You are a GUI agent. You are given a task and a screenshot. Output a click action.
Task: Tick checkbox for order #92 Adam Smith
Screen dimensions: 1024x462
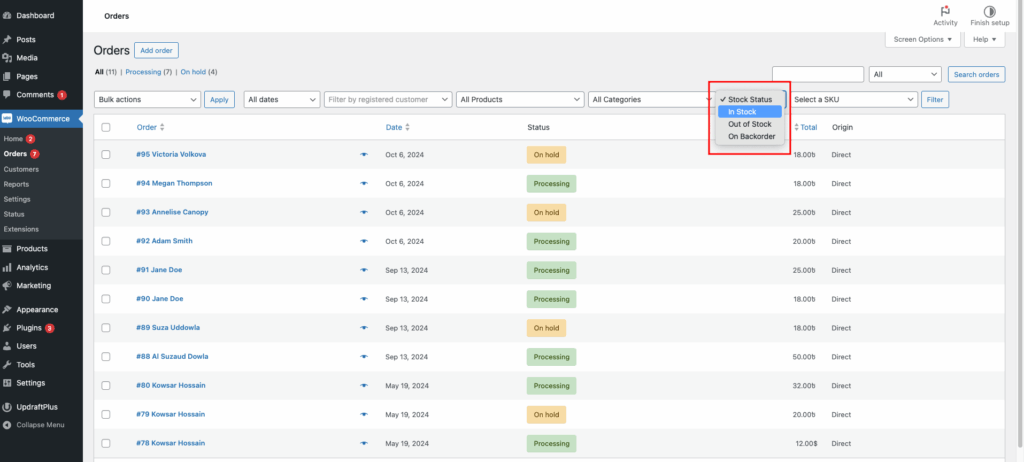point(106,241)
